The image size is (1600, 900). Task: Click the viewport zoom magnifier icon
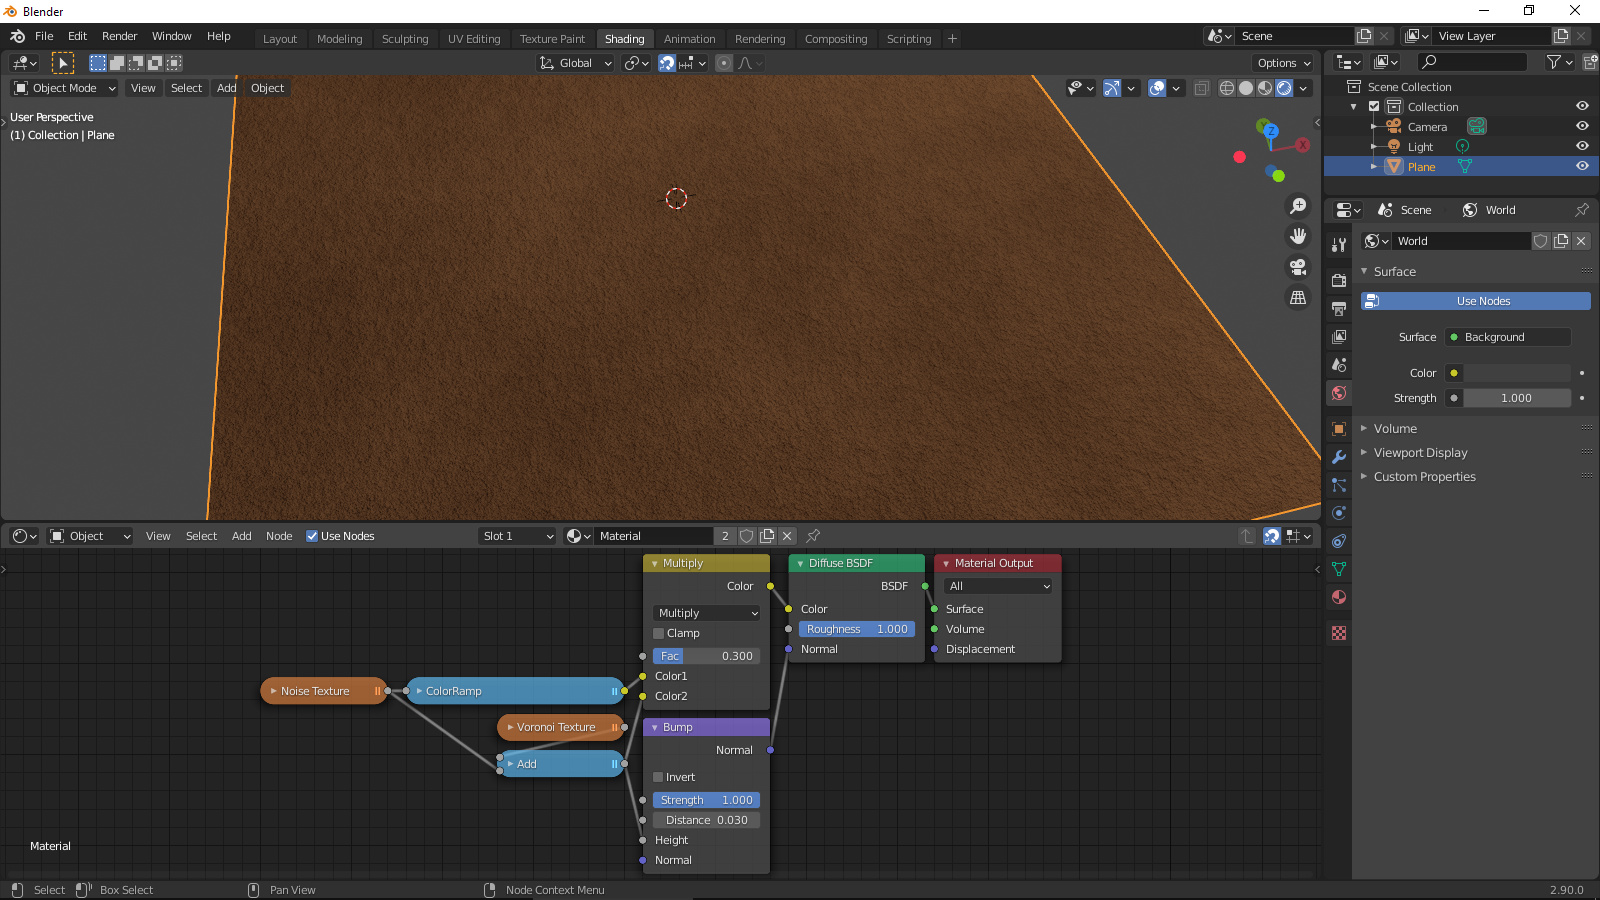[x=1298, y=206]
